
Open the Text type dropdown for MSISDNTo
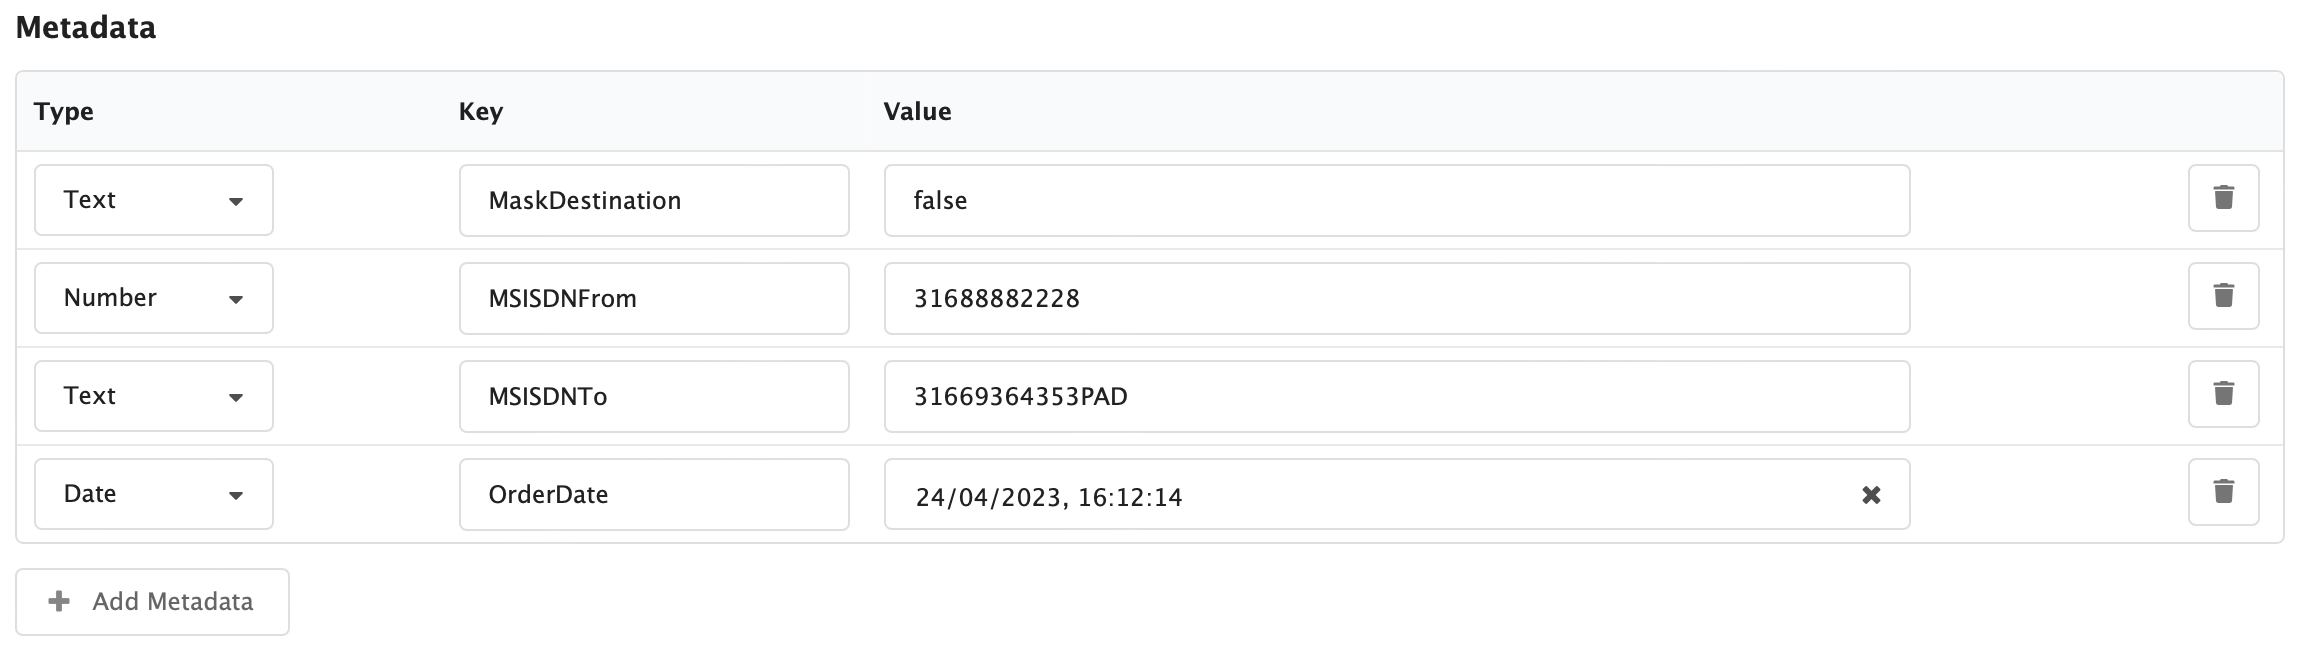tap(153, 395)
